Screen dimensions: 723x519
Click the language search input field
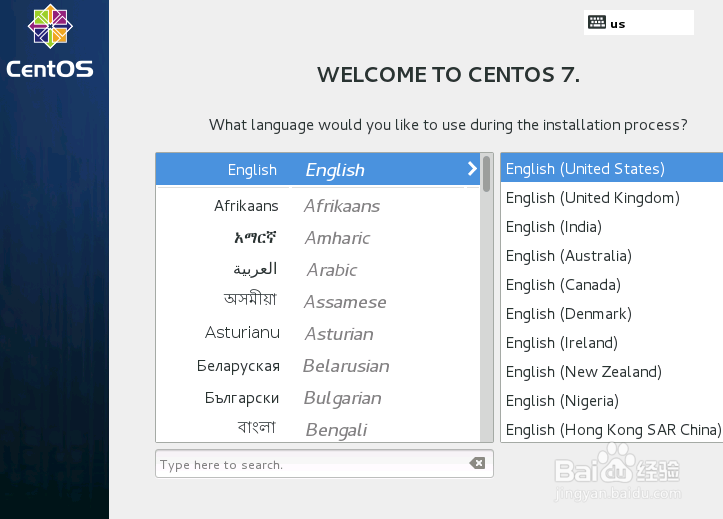click(324, 464)
